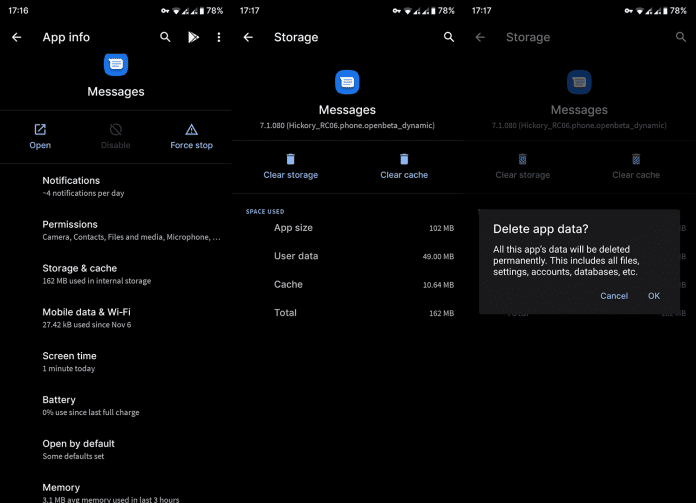This screenshot has width=696, height=503.
Task: Tap the Open app launch icon
Action: coord(40,130)
